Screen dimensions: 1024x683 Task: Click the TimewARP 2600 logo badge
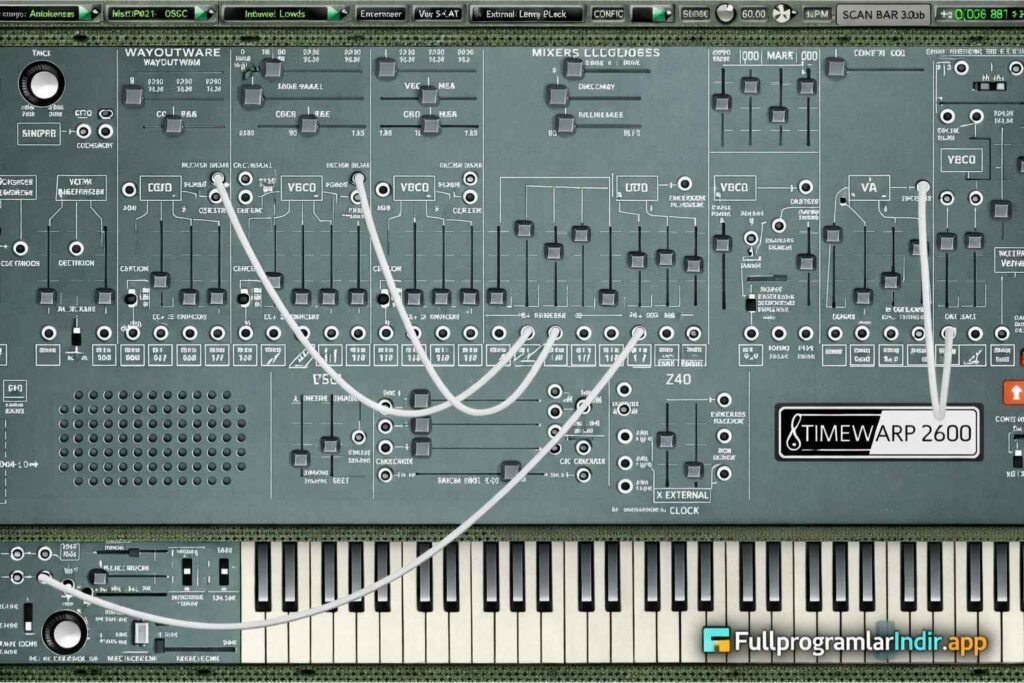(879, 431)
